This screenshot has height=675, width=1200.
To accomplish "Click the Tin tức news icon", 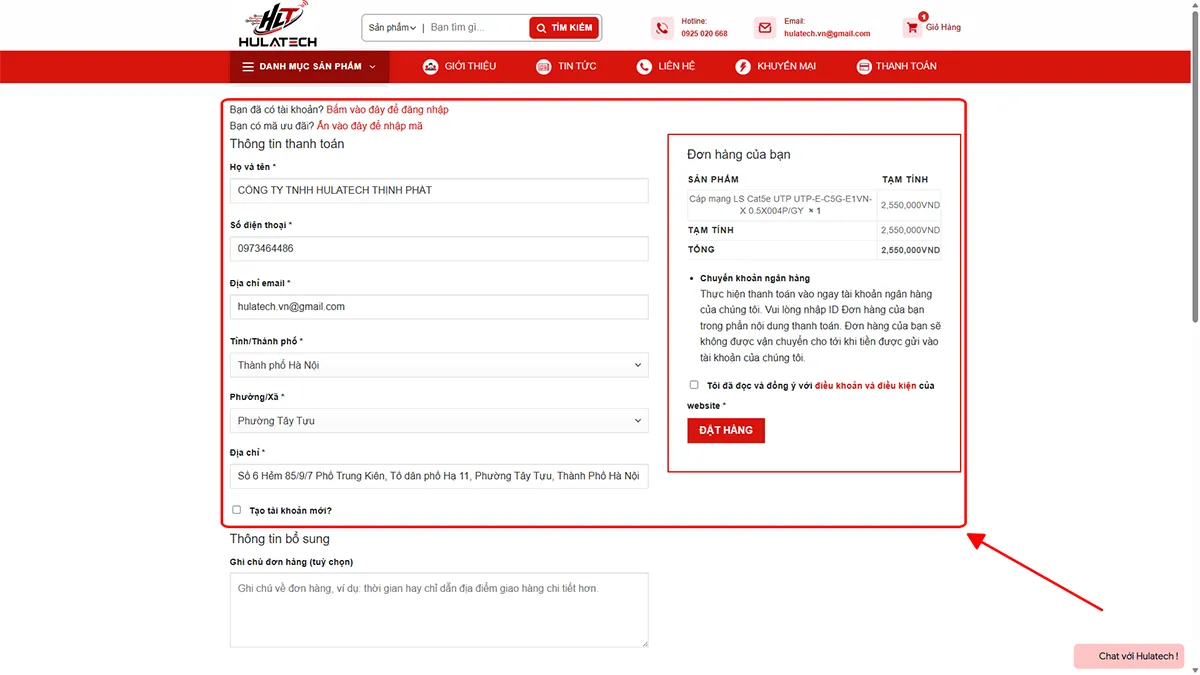I will (544, 67).
